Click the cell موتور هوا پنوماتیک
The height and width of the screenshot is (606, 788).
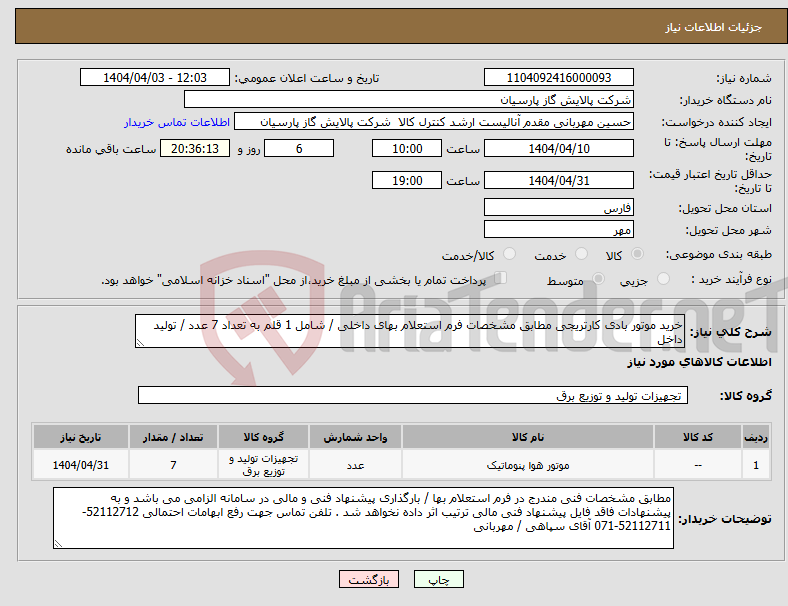click(528, 465)
